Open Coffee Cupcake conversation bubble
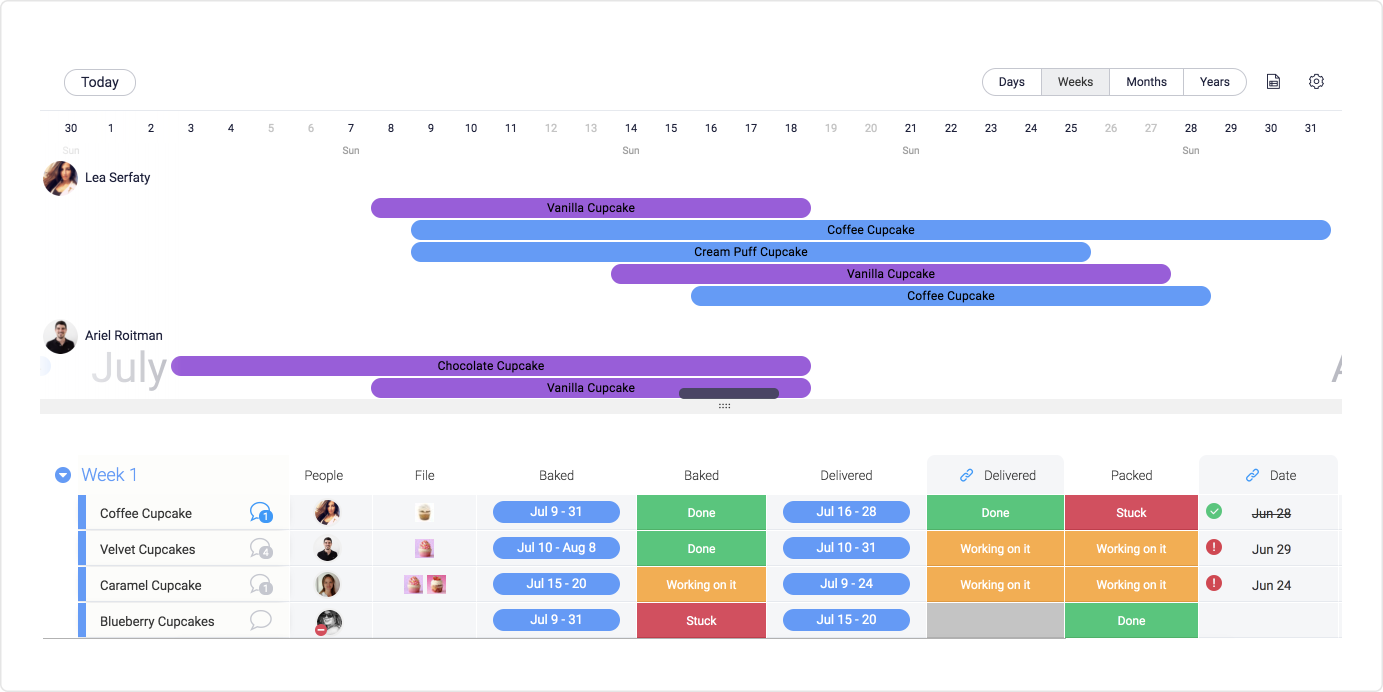 tap(261, 513)
